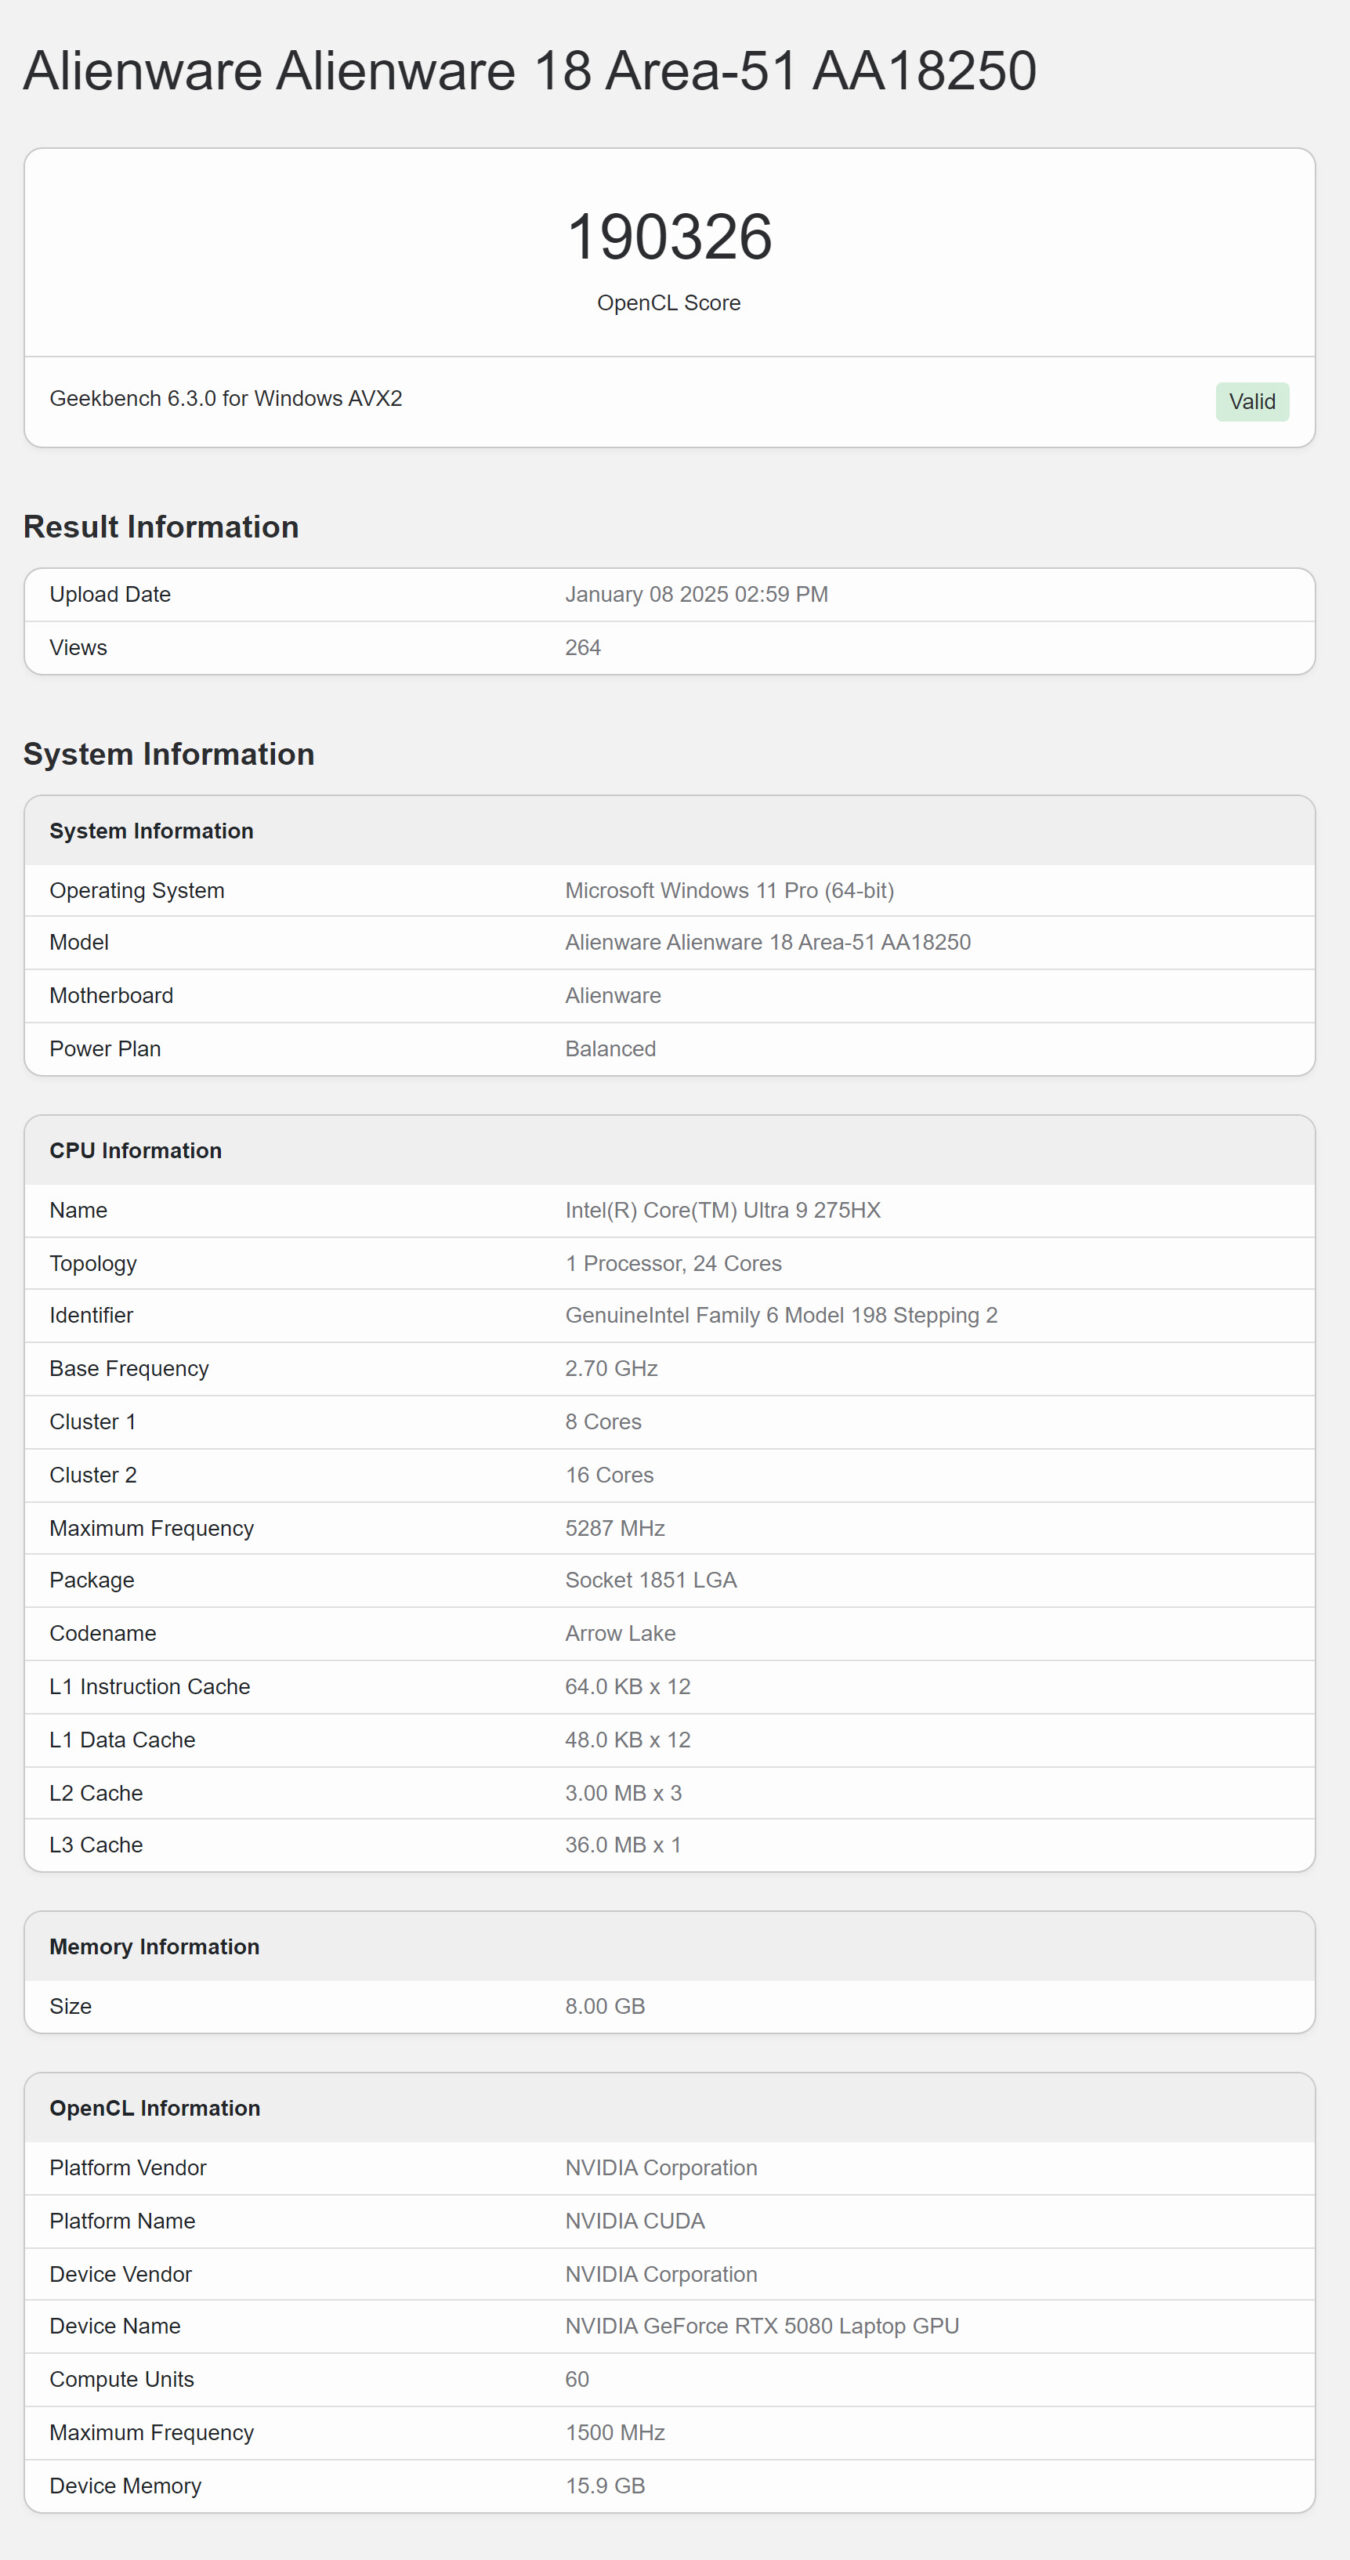Click the Motherboard value 'Alienware'
Image resolution: width=1350 pixels, height=2560 pixels.
(x=613, y=995)
